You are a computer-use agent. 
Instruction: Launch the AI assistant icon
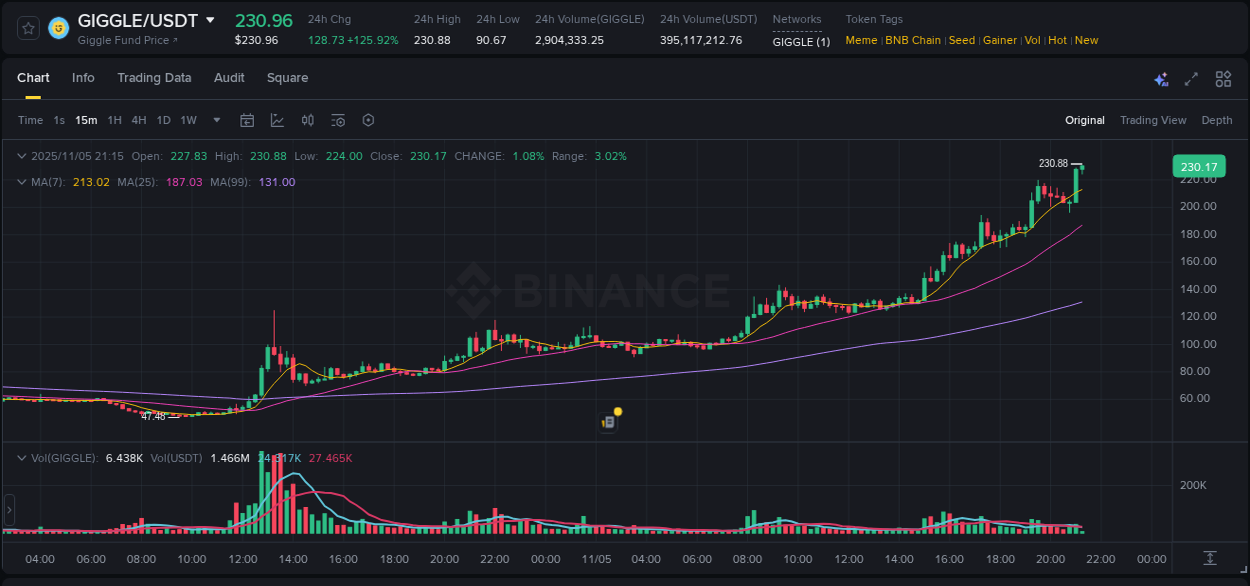click(1160, 78)
